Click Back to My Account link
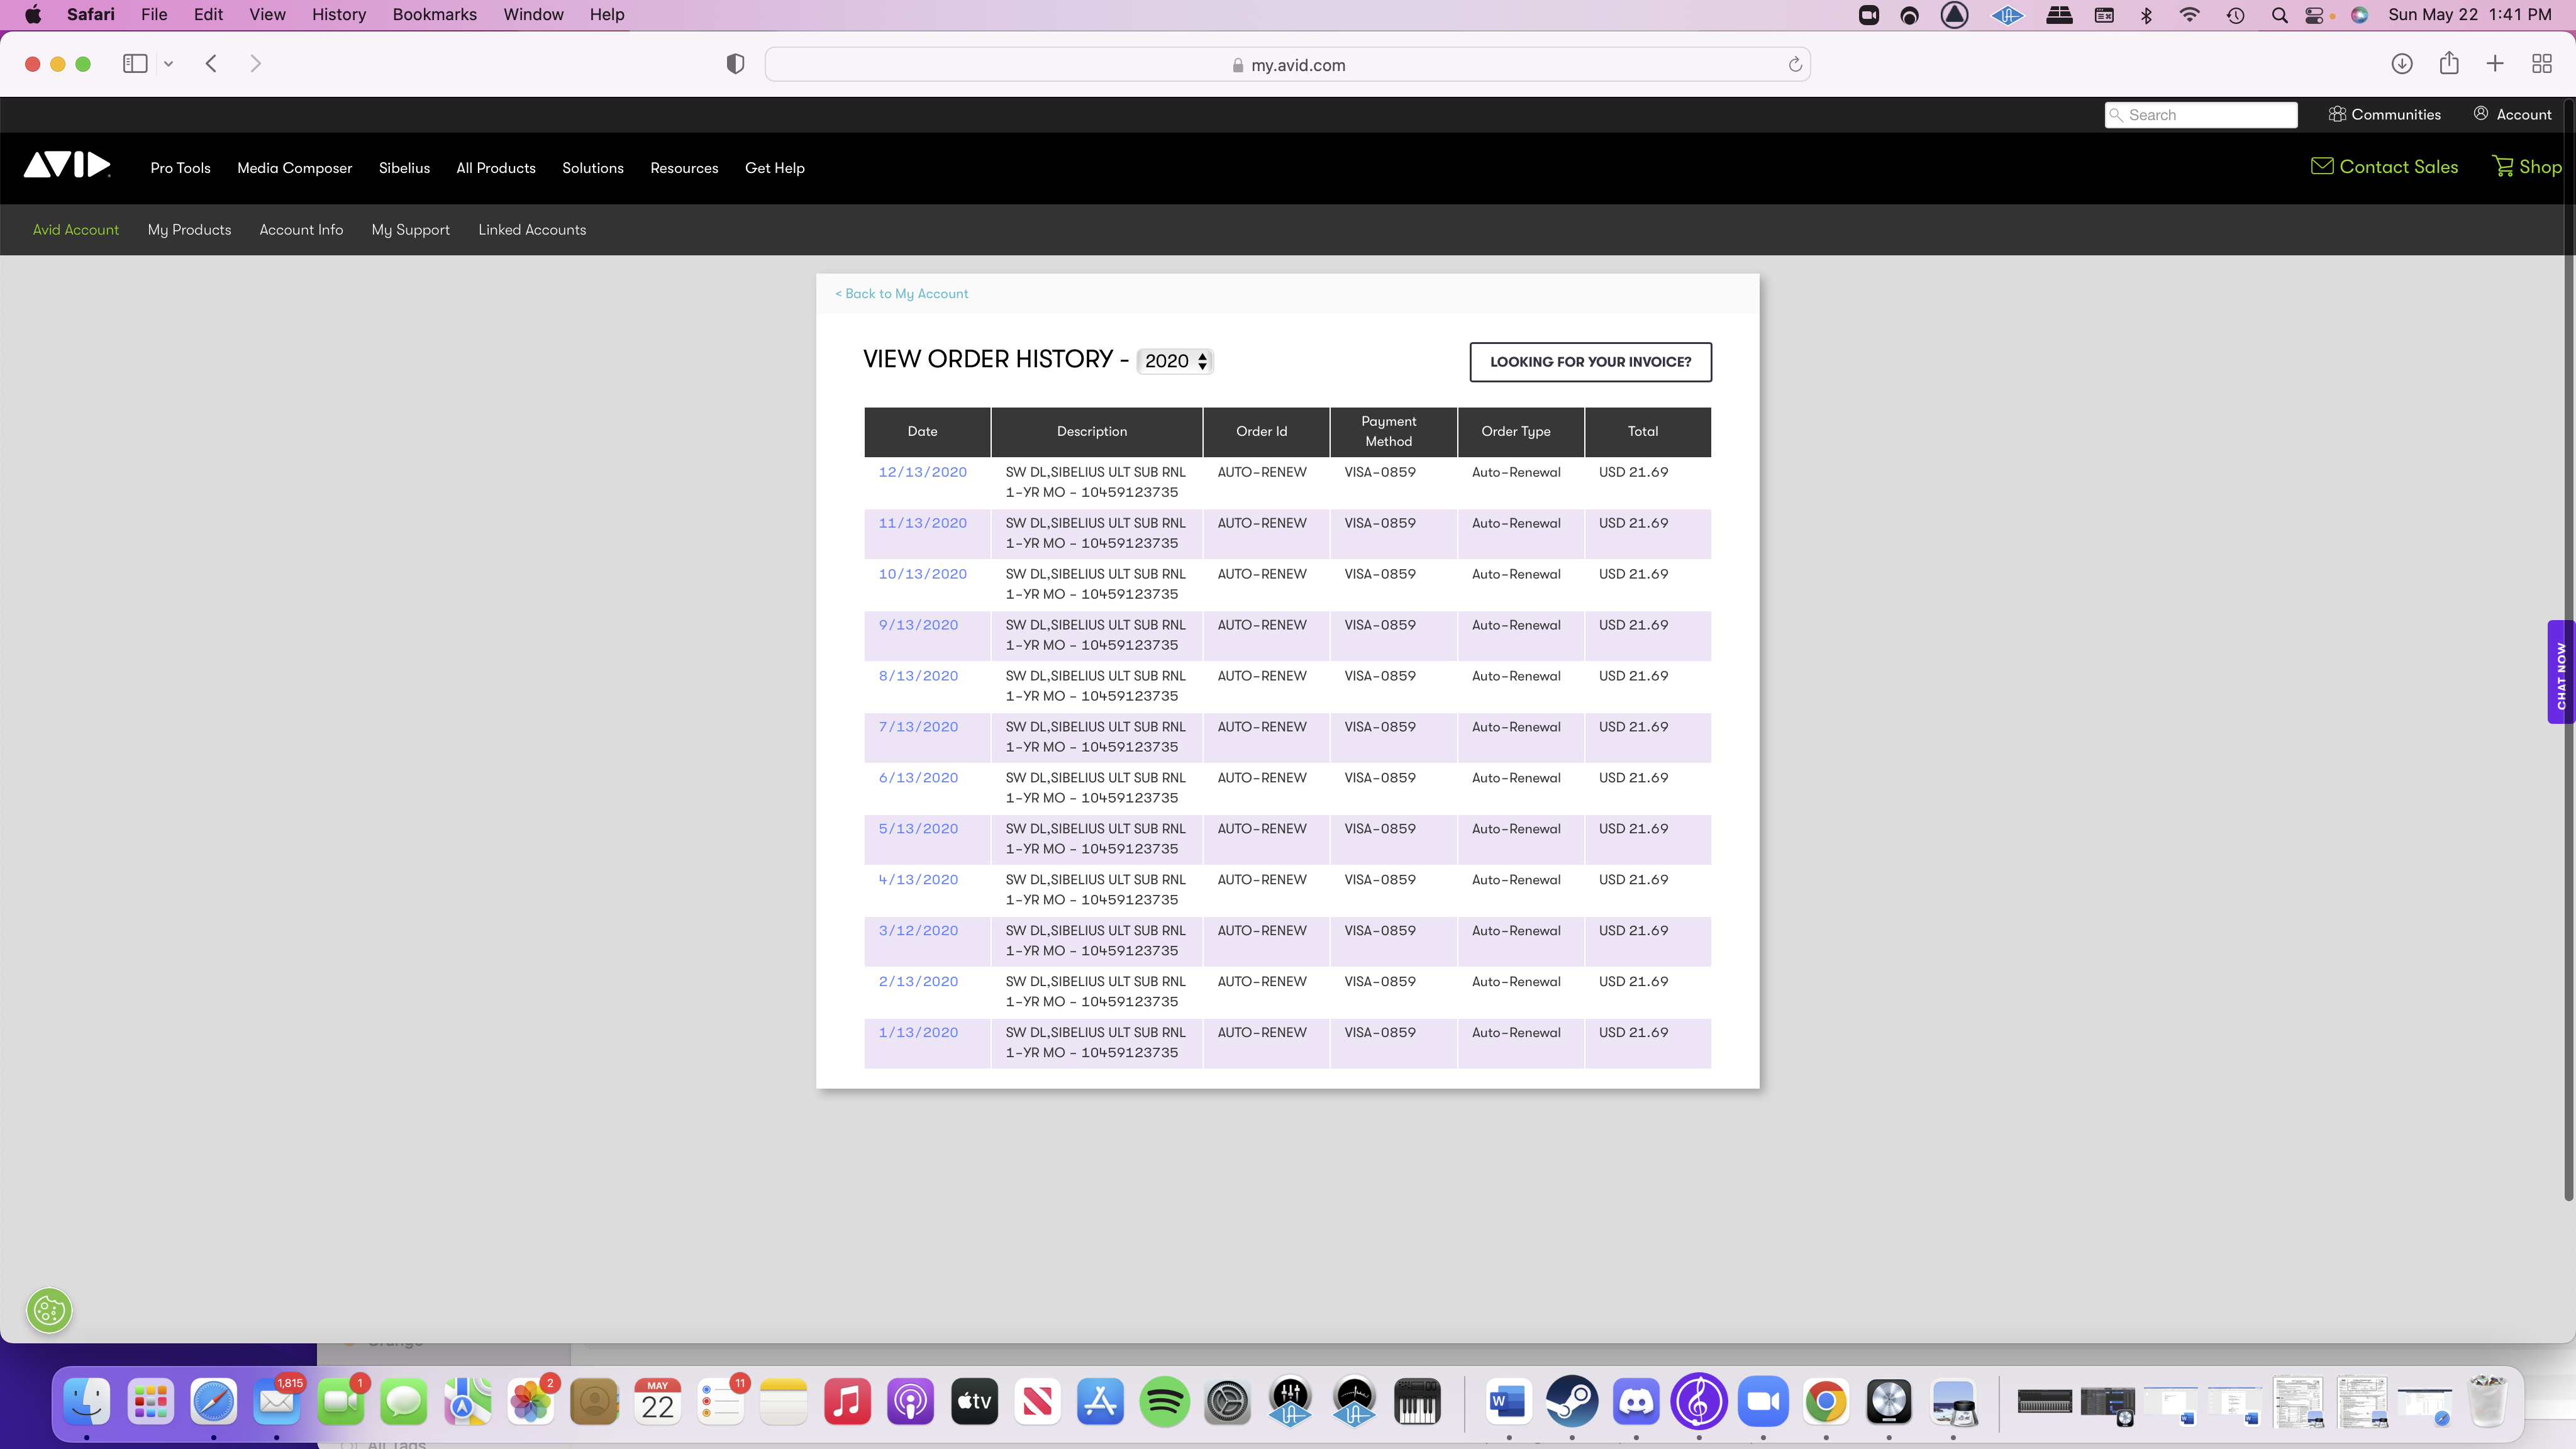The height and width of the screenshot is (1449, 2576). click(901, 294)
